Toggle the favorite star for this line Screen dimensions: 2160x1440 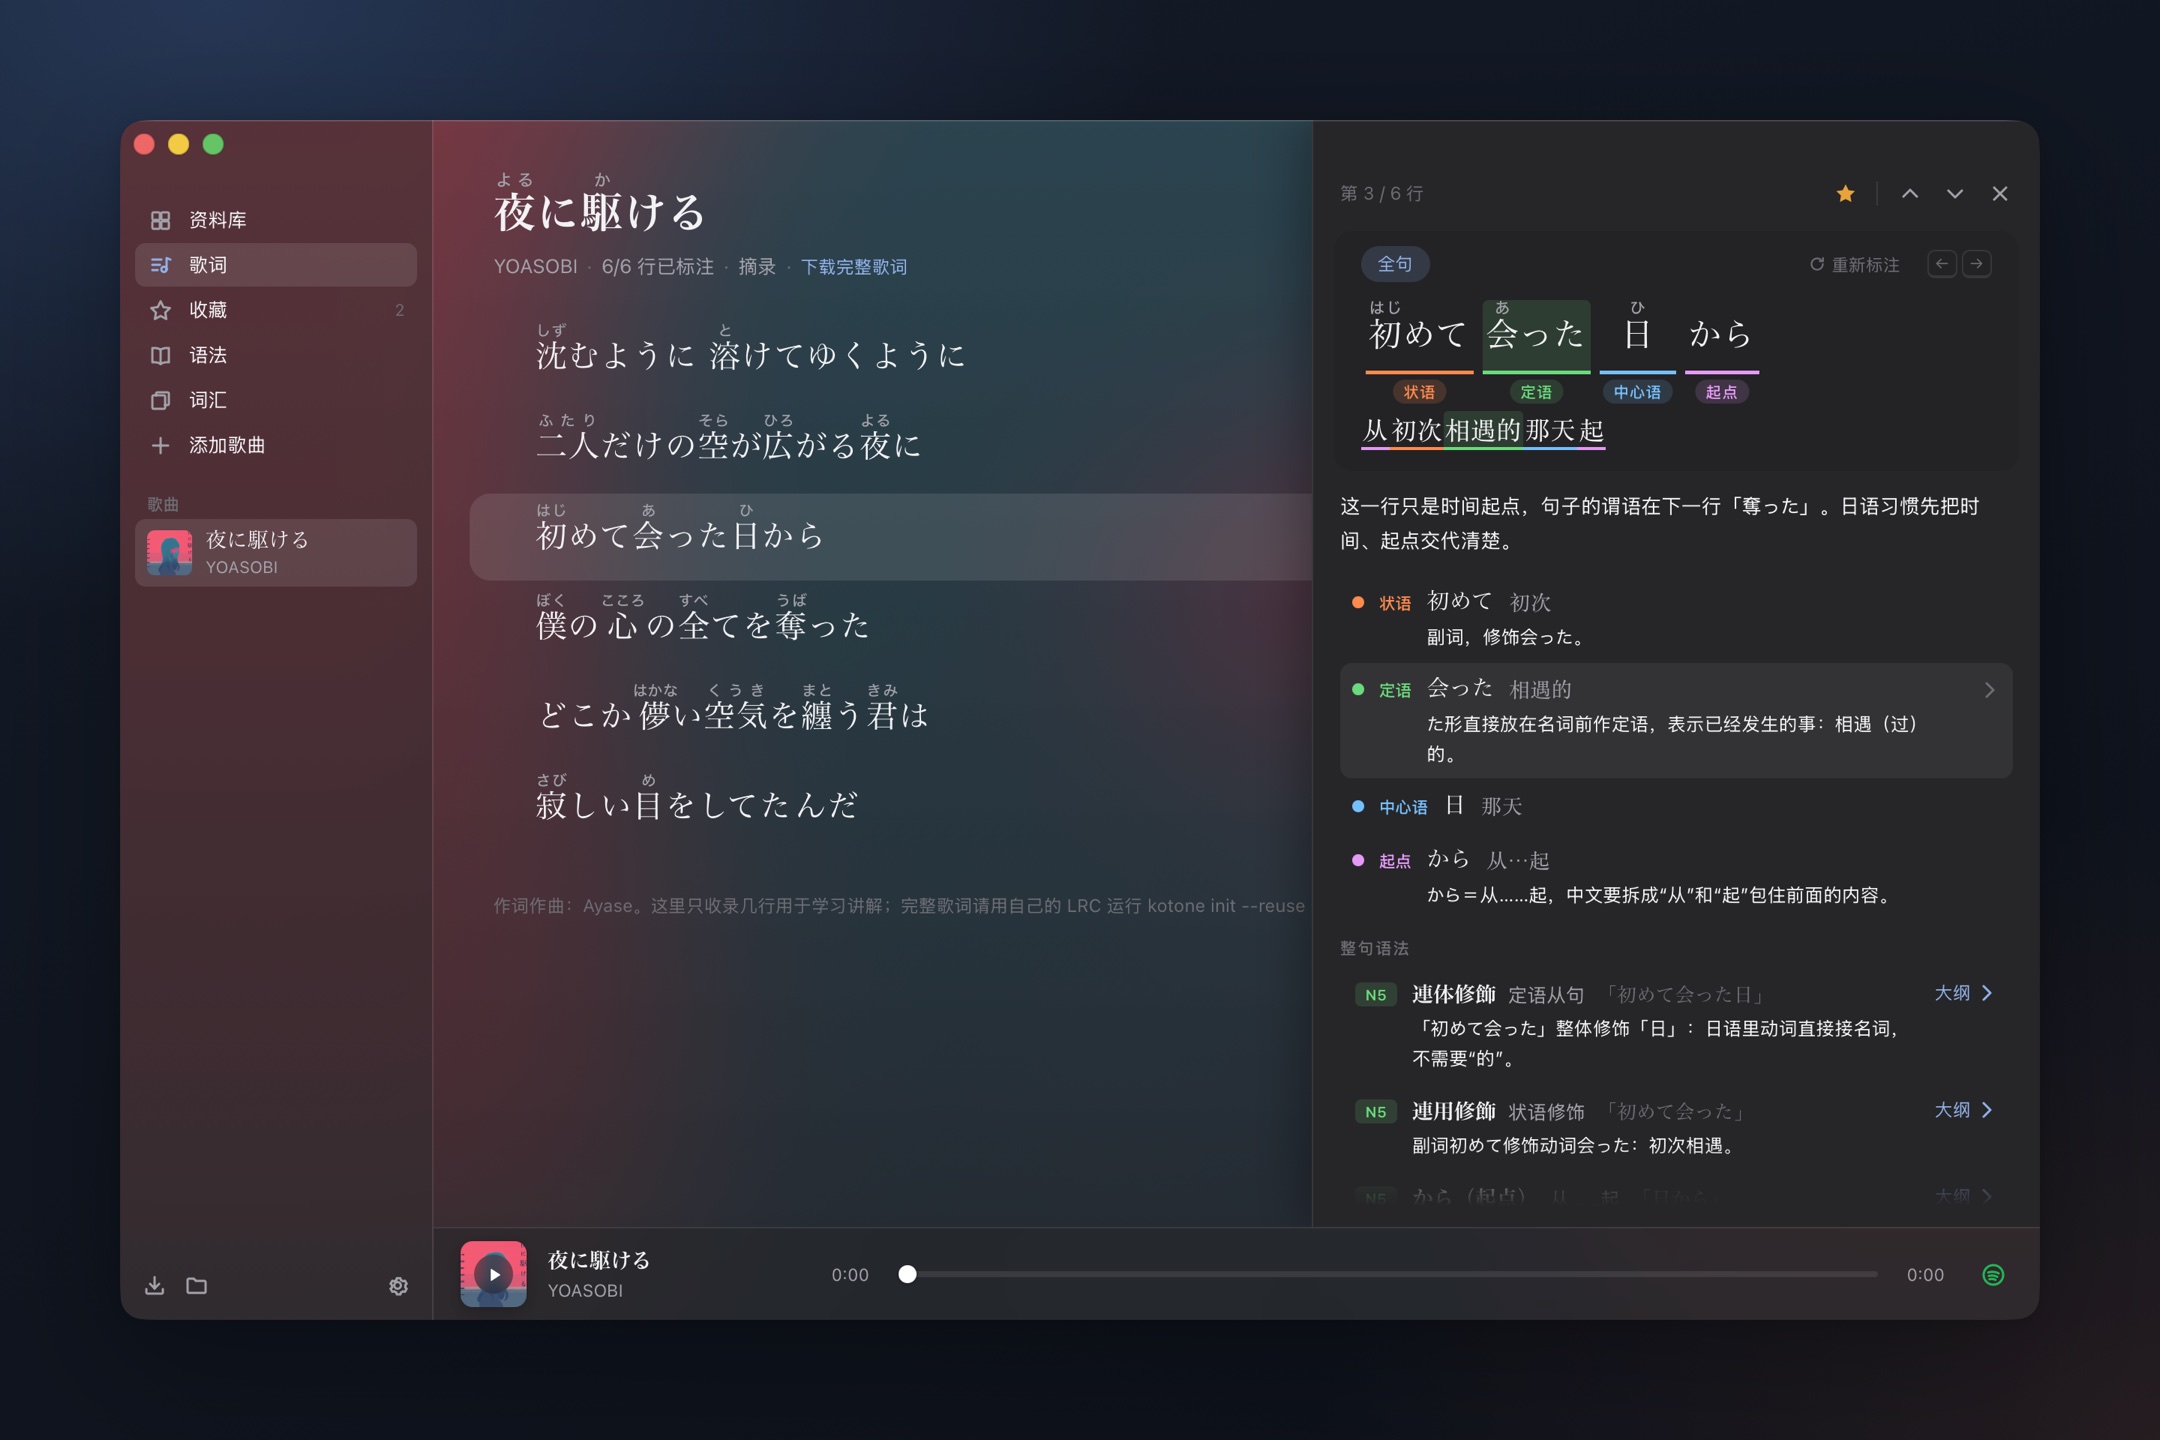[x=1845, y=194]
